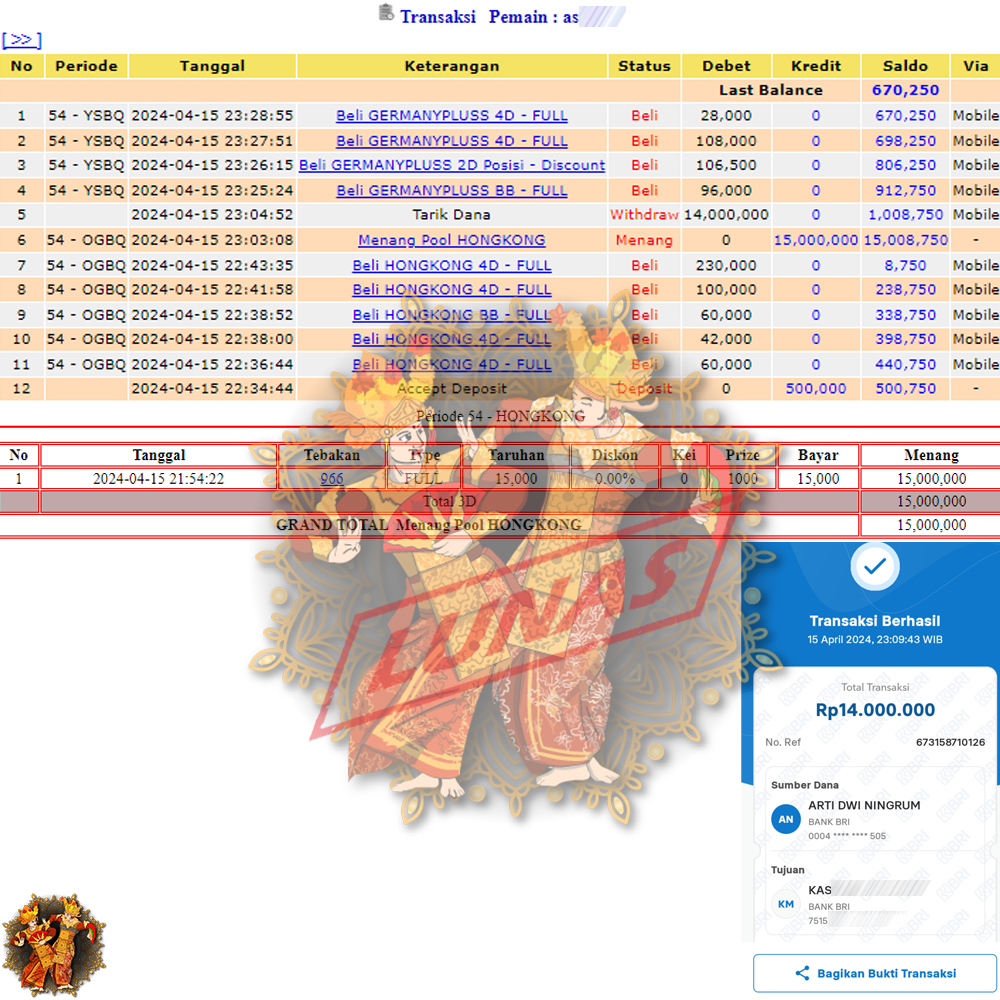Click the blue checkmark success icon

874,566
